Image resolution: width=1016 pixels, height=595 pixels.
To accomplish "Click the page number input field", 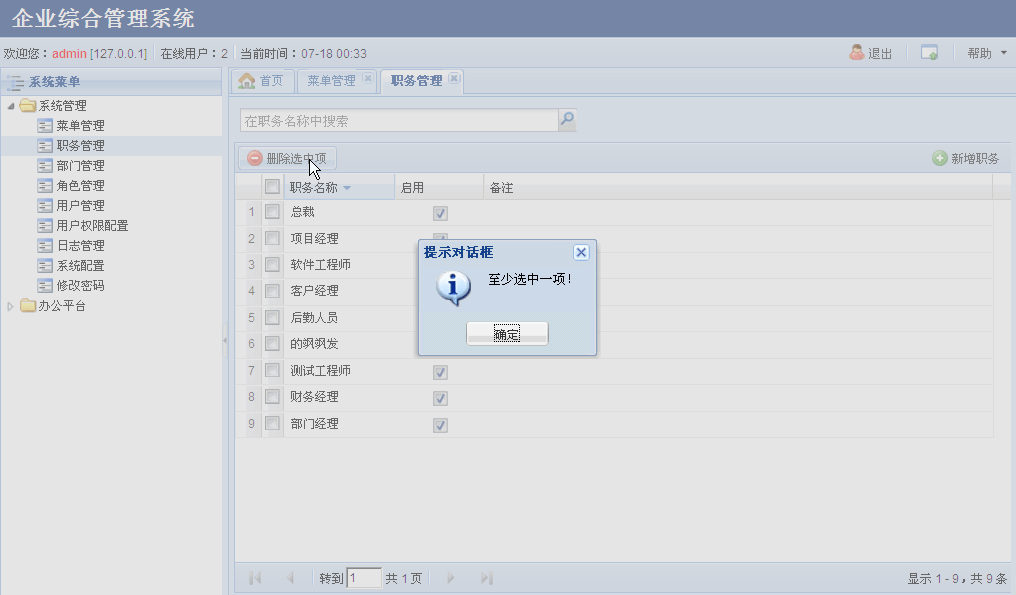I will pyautogui.click(x=364, y=578).
